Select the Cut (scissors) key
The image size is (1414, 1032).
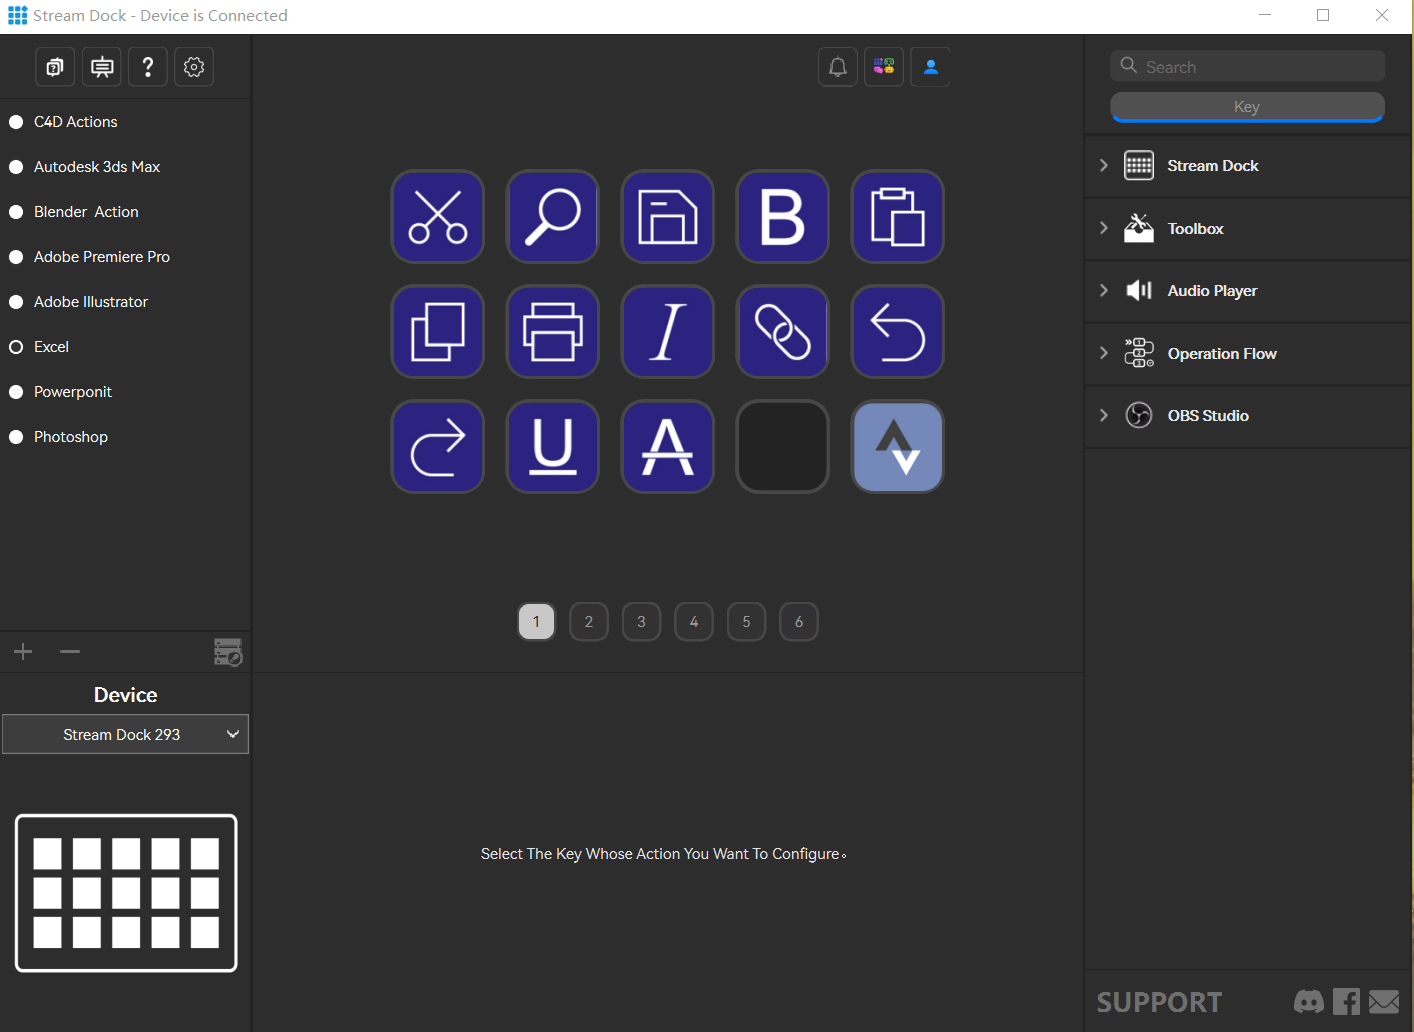(438, 217)
